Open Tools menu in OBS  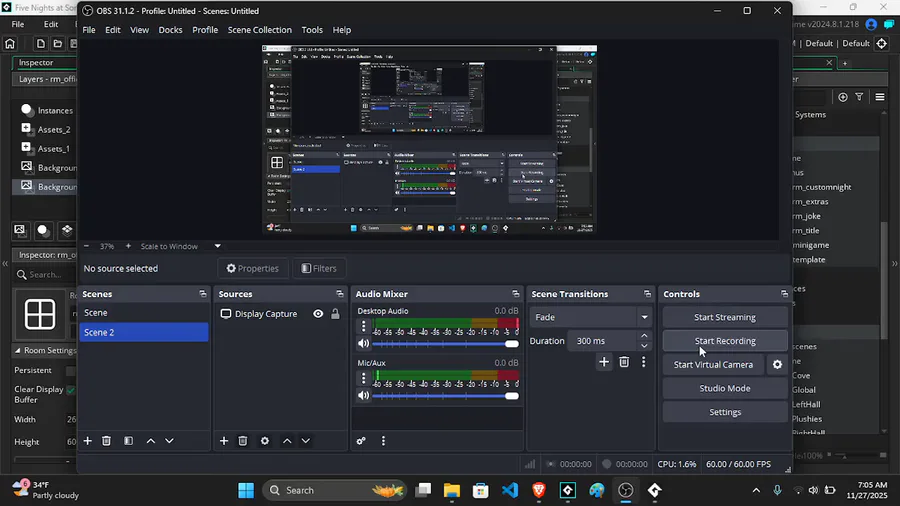click(312, 30)
